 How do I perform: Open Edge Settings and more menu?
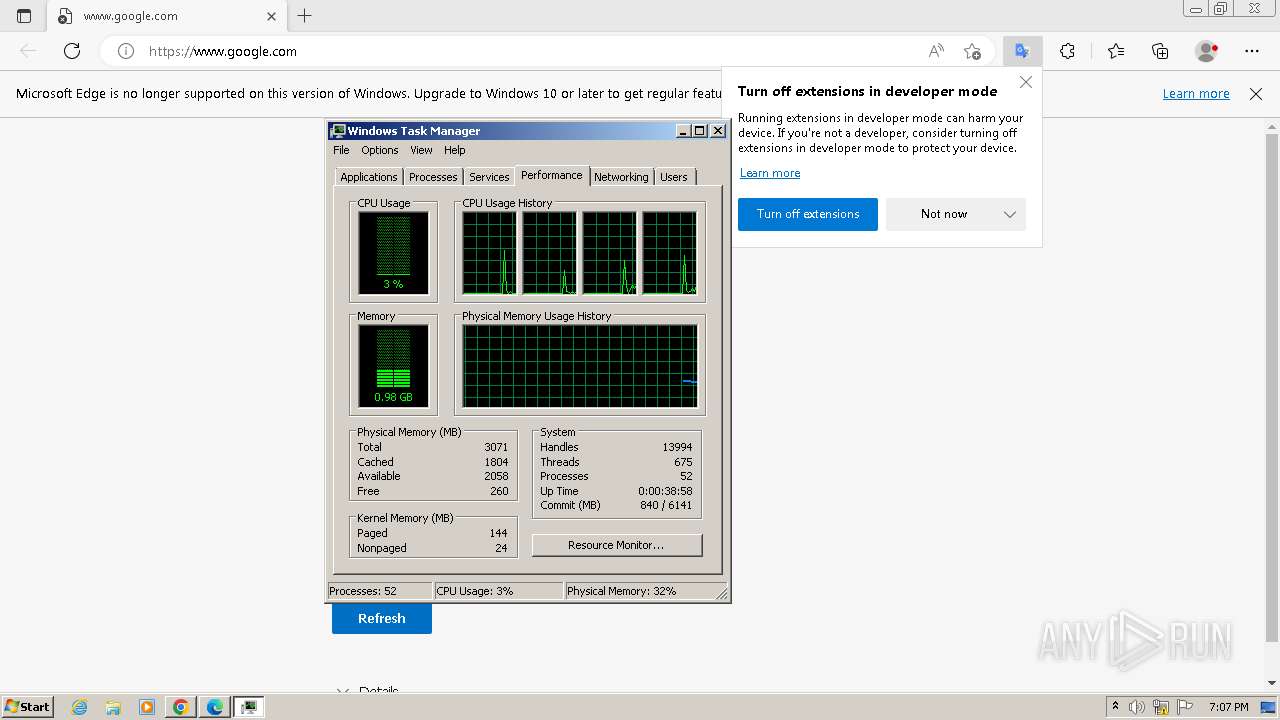[x=1252, y=51]
